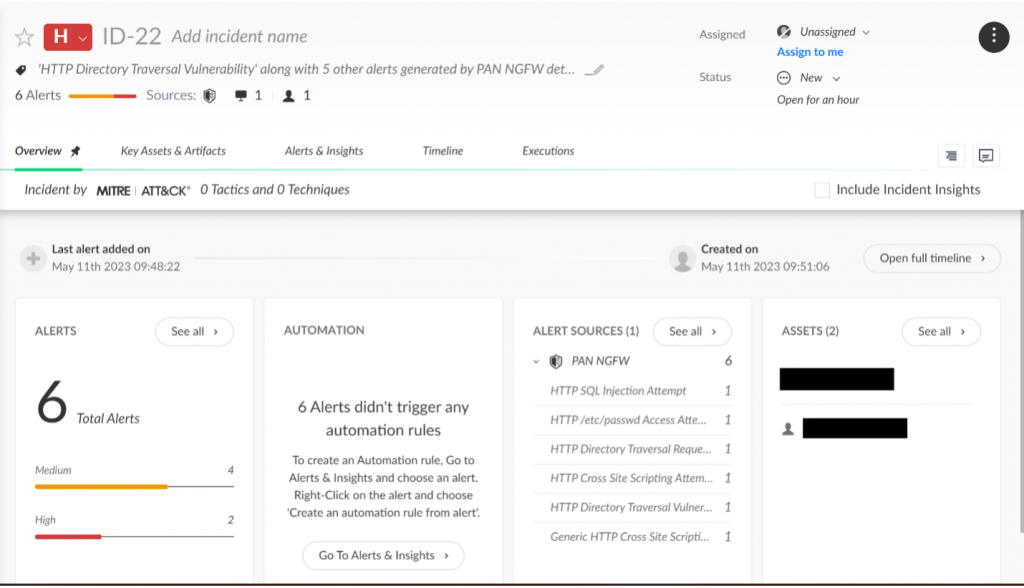The height and width of the screenshot is (588, 1024).
Task: Open the three-dot more options menu
Action: pos(993,37)
